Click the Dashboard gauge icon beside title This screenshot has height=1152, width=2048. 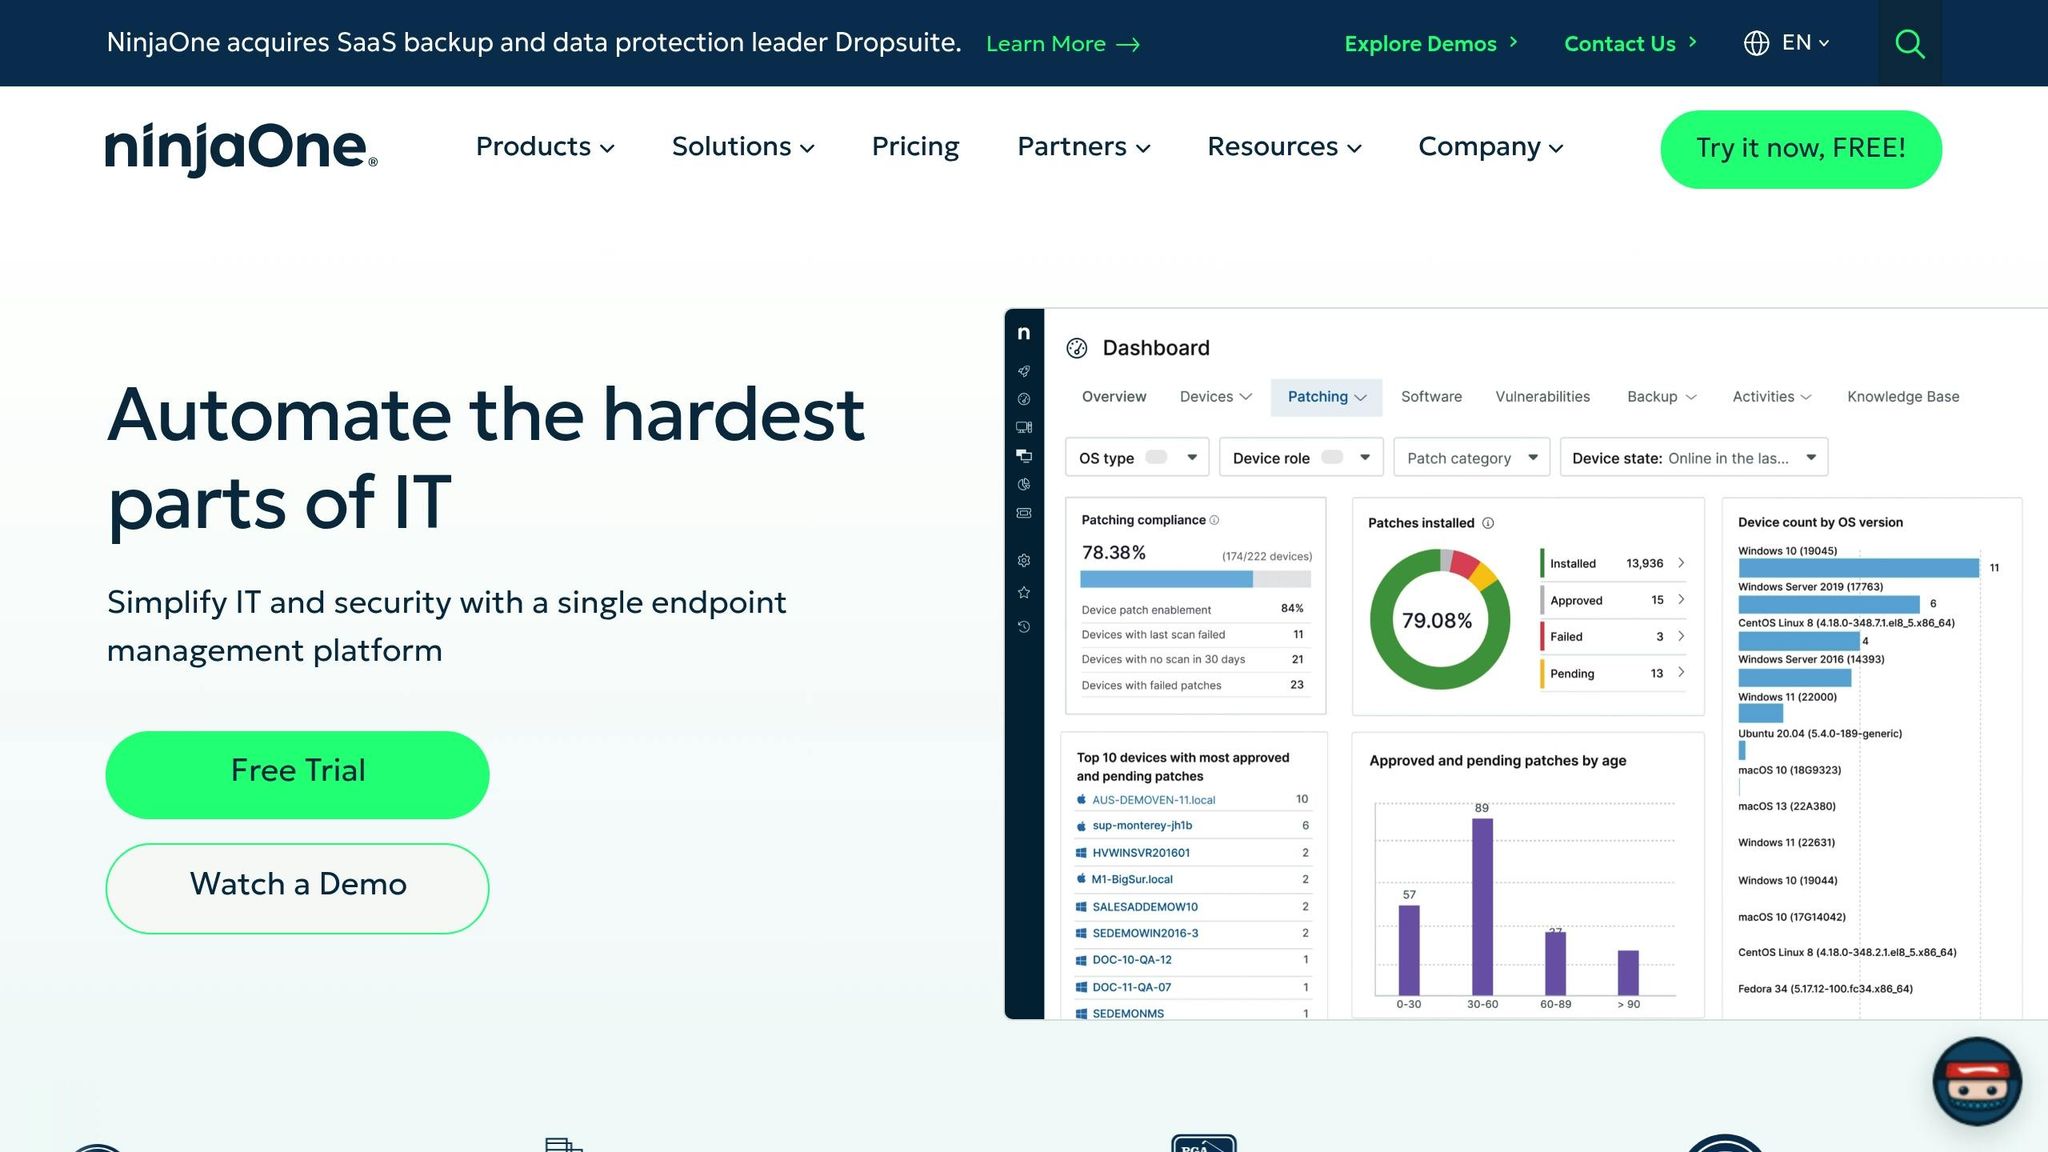pyautogui.click(x=1077, y=348)
